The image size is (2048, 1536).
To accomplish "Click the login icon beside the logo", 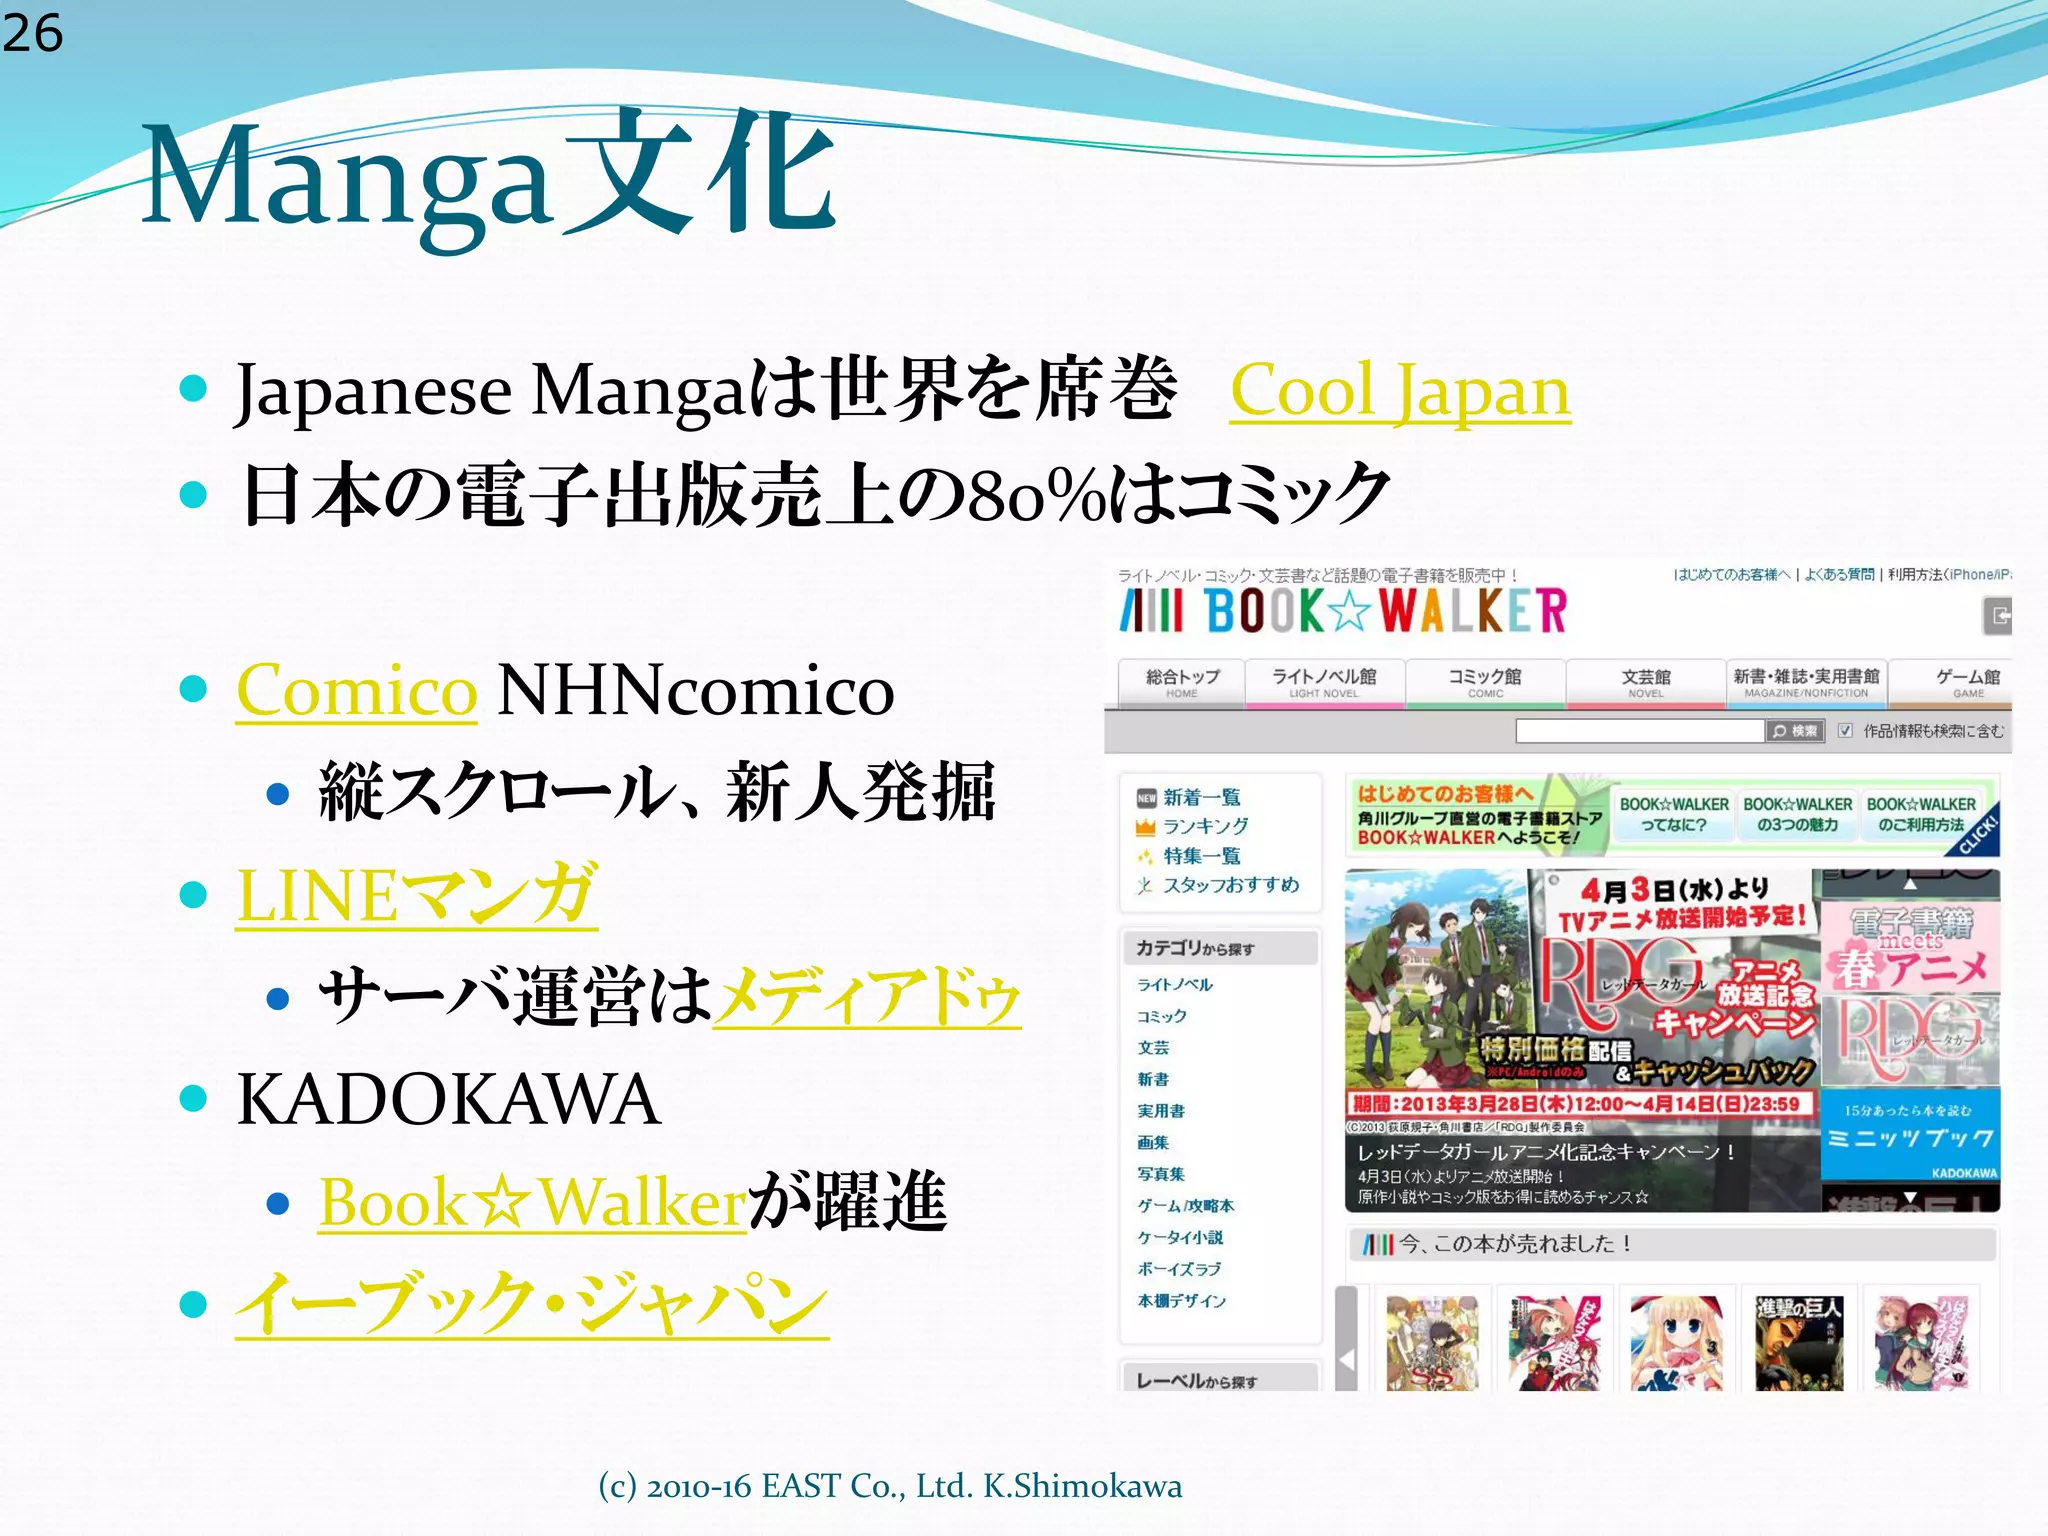I will 1998,616.
